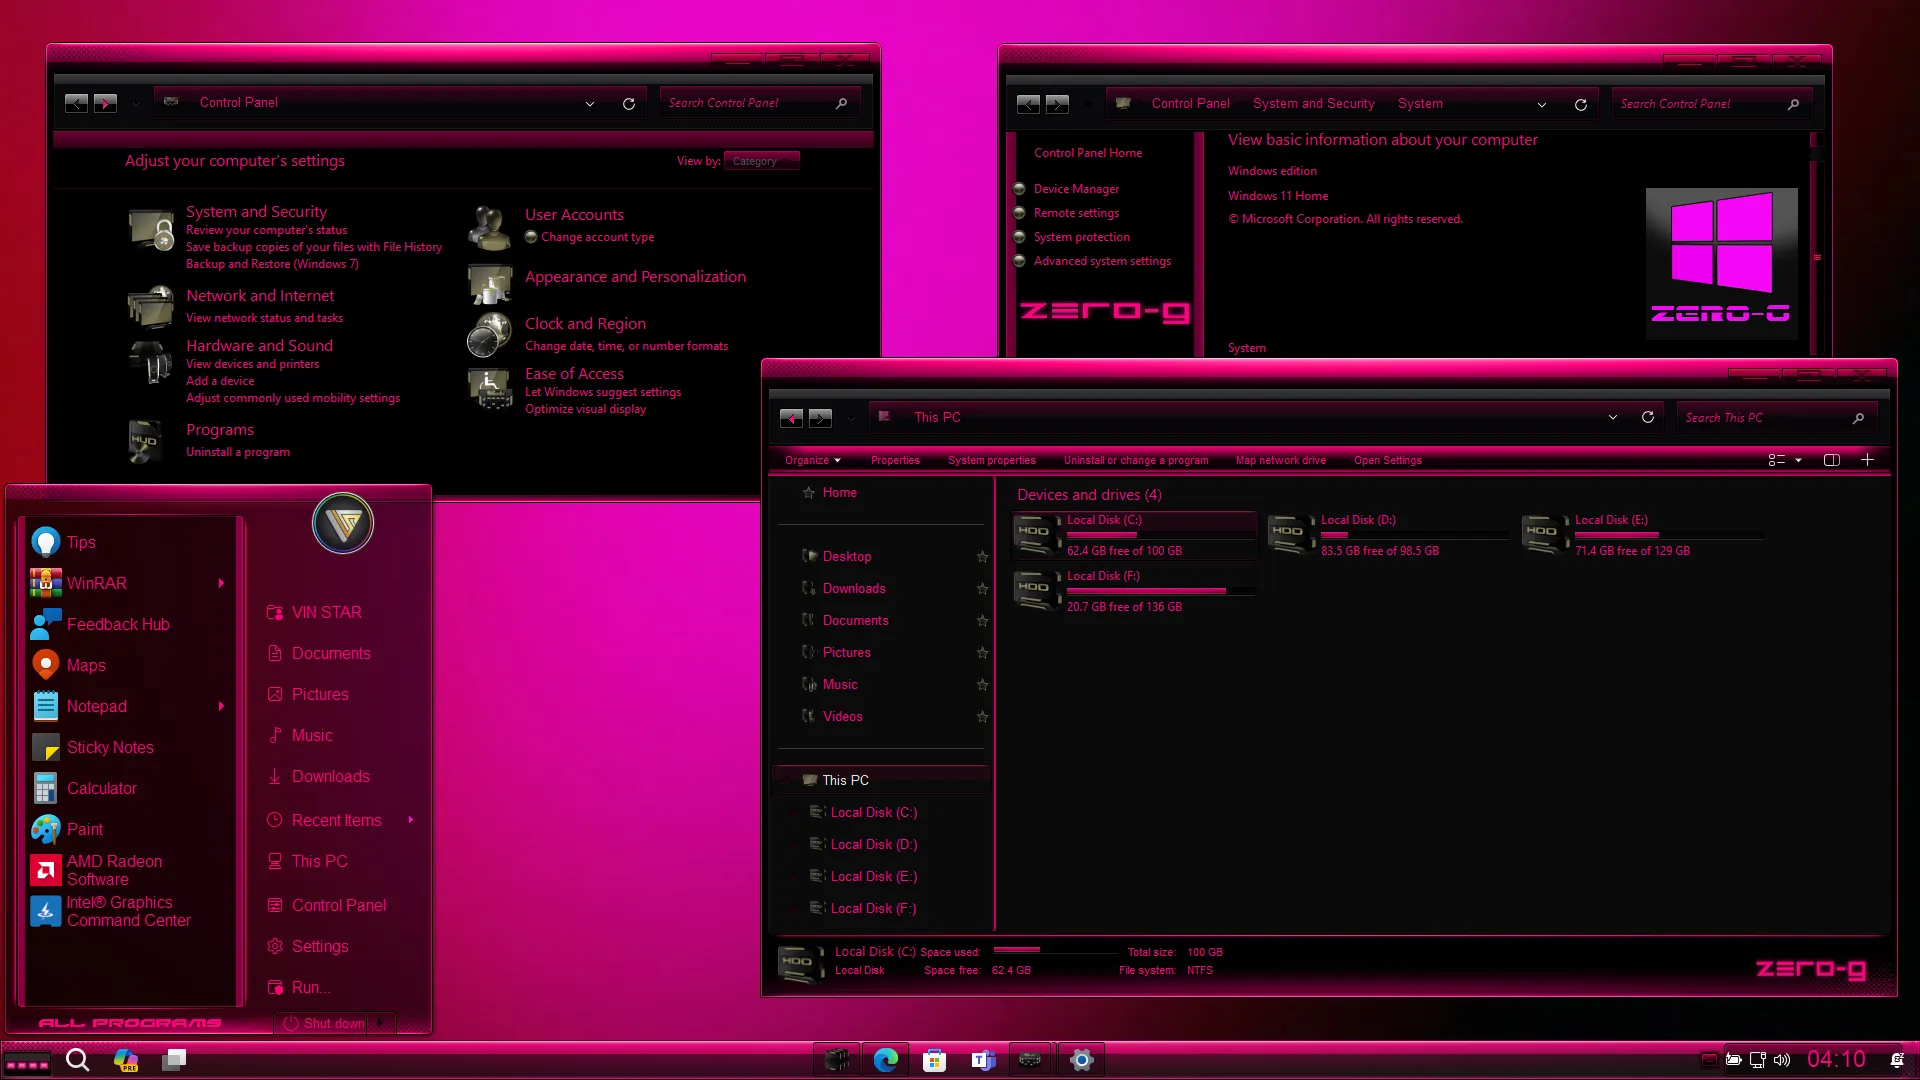Select the Map network drive menu item
This screenshot has height=1080, width=1920.
click(x=1280, y=460)
